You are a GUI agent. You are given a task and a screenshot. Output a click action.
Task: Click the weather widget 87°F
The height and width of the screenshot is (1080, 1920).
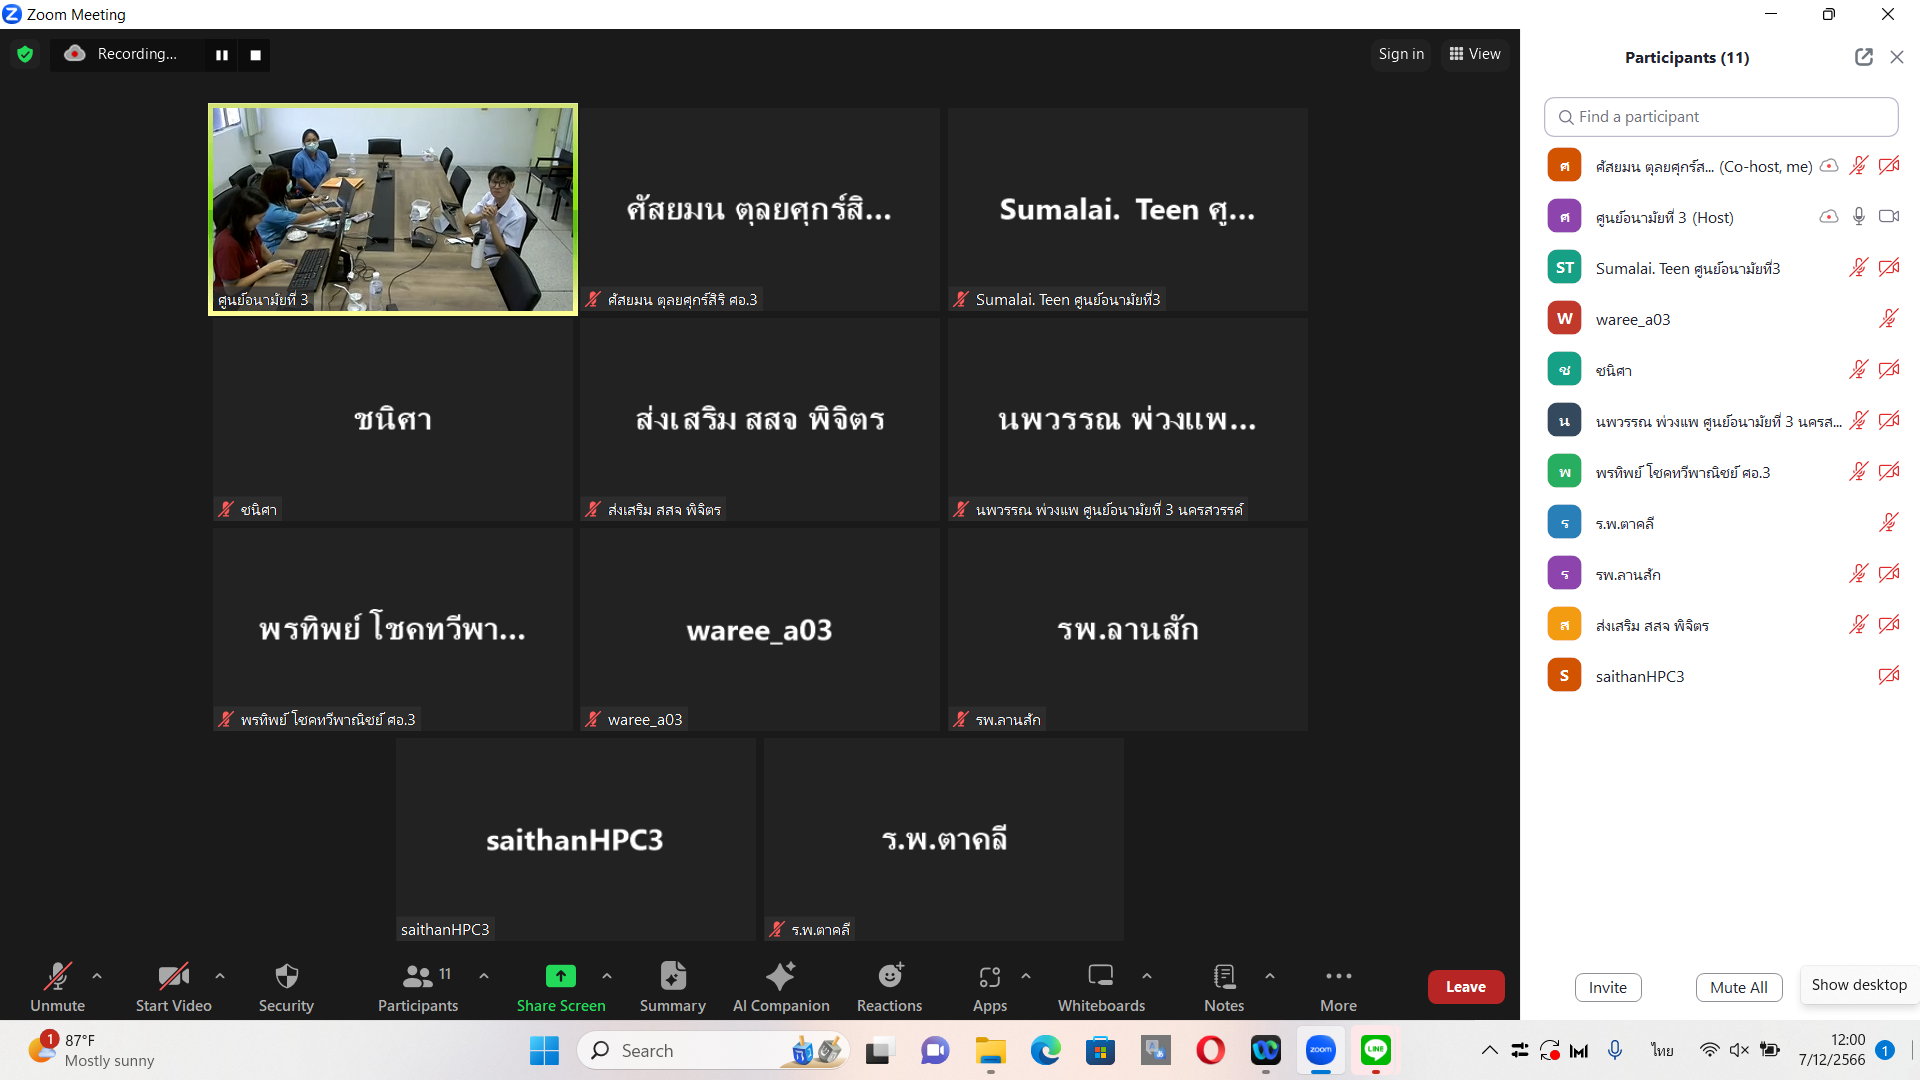[92, 1050]
